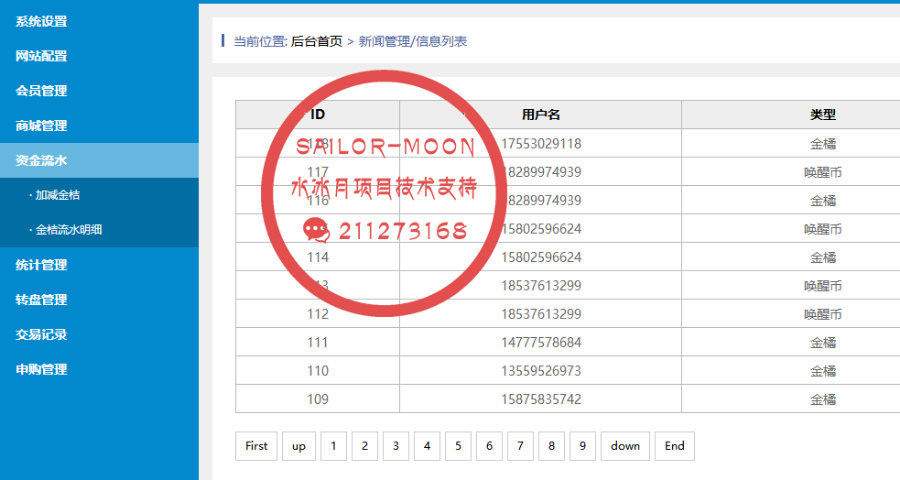The width and height of the screenshot is (900, 480).
Task: Open page 5 in pagination
Action: (458, 446)
